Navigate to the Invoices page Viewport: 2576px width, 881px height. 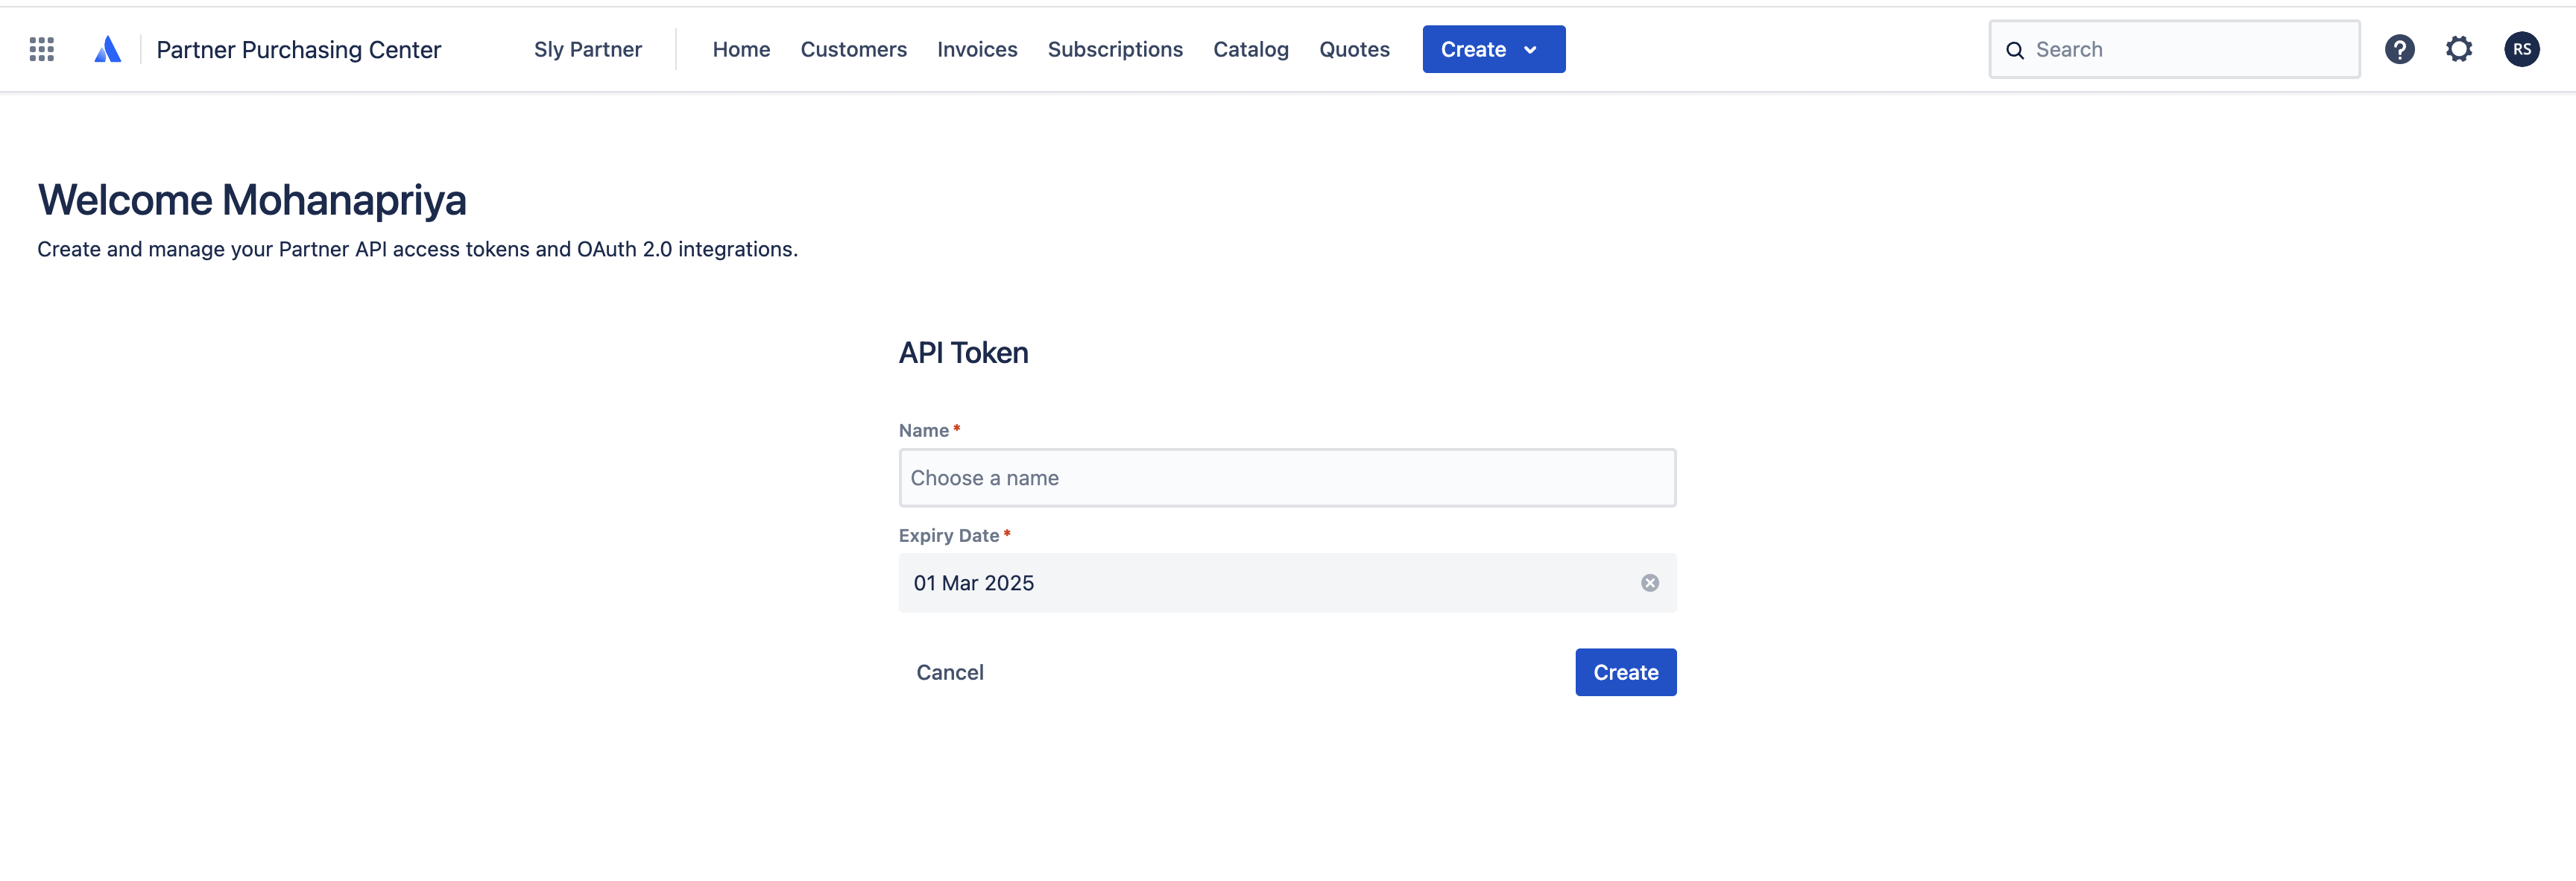976,49
